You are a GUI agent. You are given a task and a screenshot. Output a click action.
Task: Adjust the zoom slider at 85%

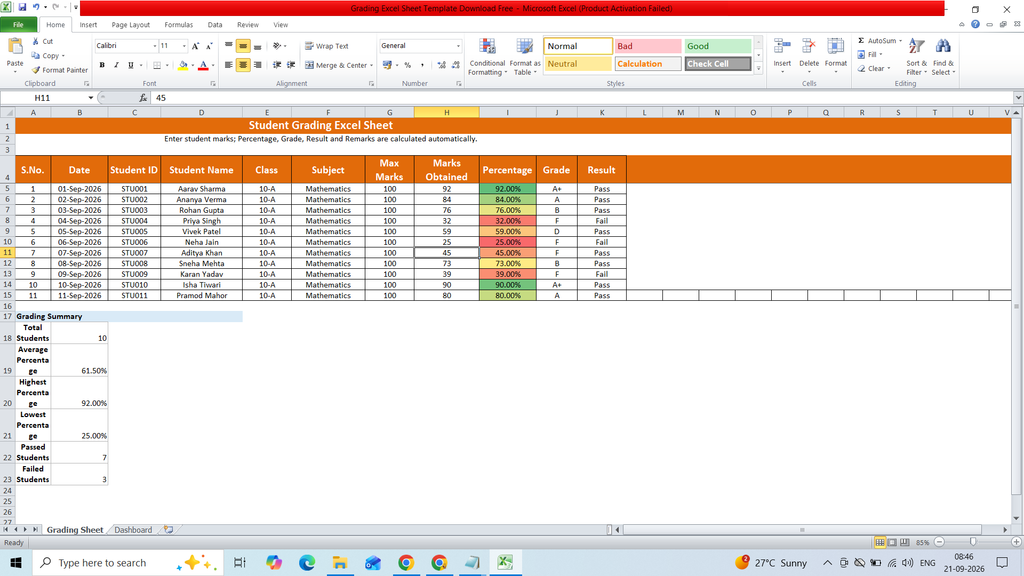tap(973, 542)
